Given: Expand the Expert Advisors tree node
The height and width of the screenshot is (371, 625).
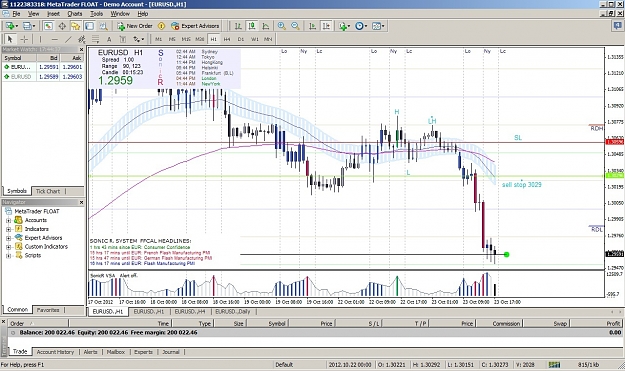Looking at the screenshot, I should [x=8, y=238].
